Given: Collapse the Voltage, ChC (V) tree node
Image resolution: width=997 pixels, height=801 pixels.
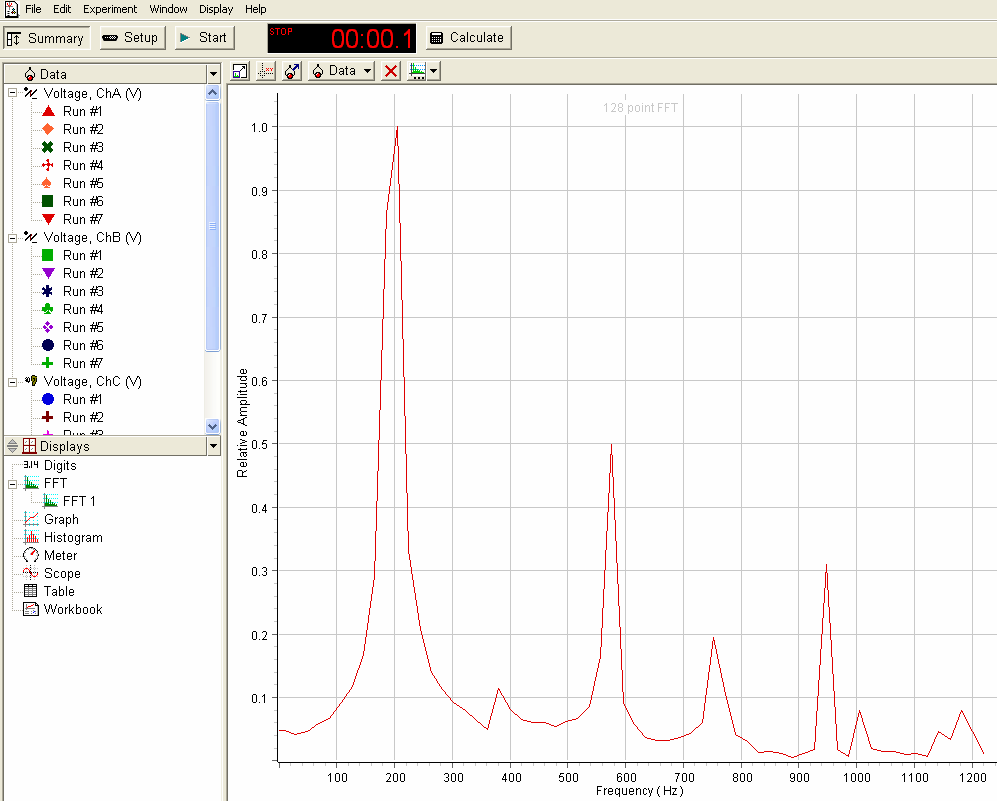Looking at the screenshot, I should pos(12,382).
